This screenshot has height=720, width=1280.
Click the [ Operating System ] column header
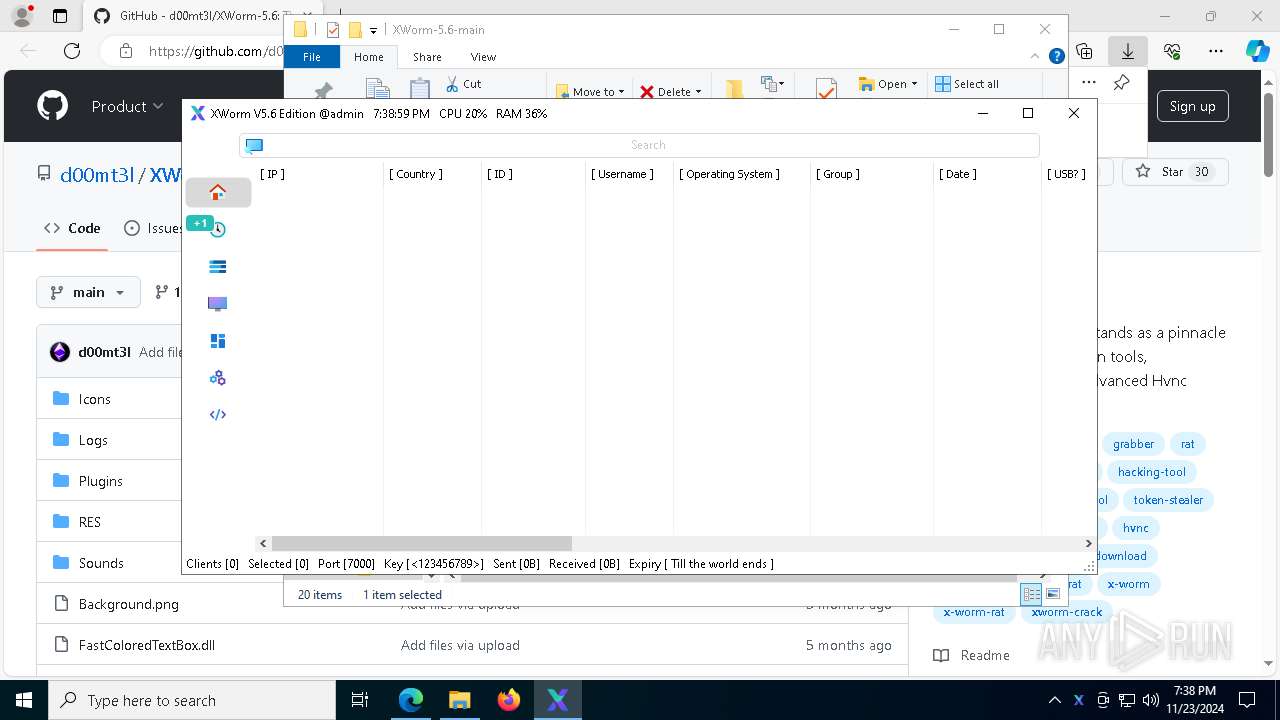(x=730, y=174)
